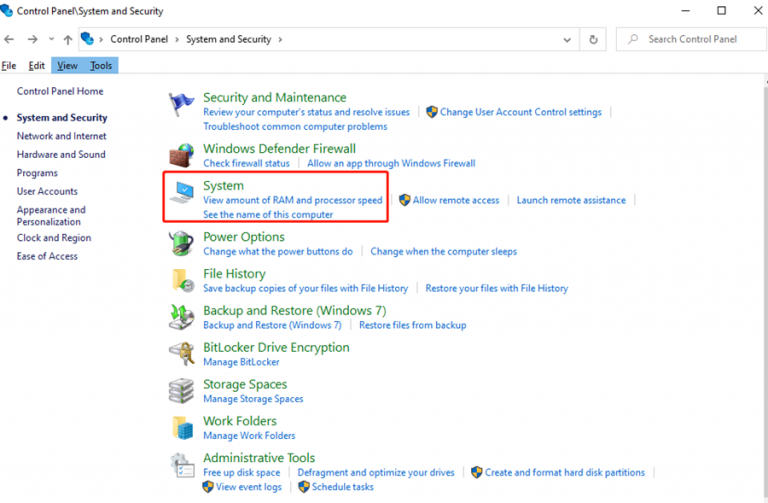
Task: Click the Backup and Restore icon
Action: point(182,317)
